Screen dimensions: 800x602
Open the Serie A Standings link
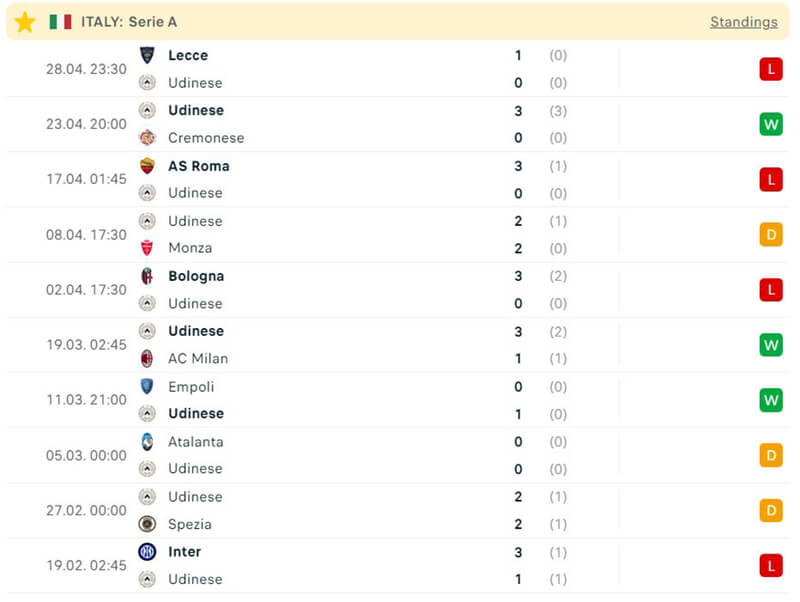[743, 22]
